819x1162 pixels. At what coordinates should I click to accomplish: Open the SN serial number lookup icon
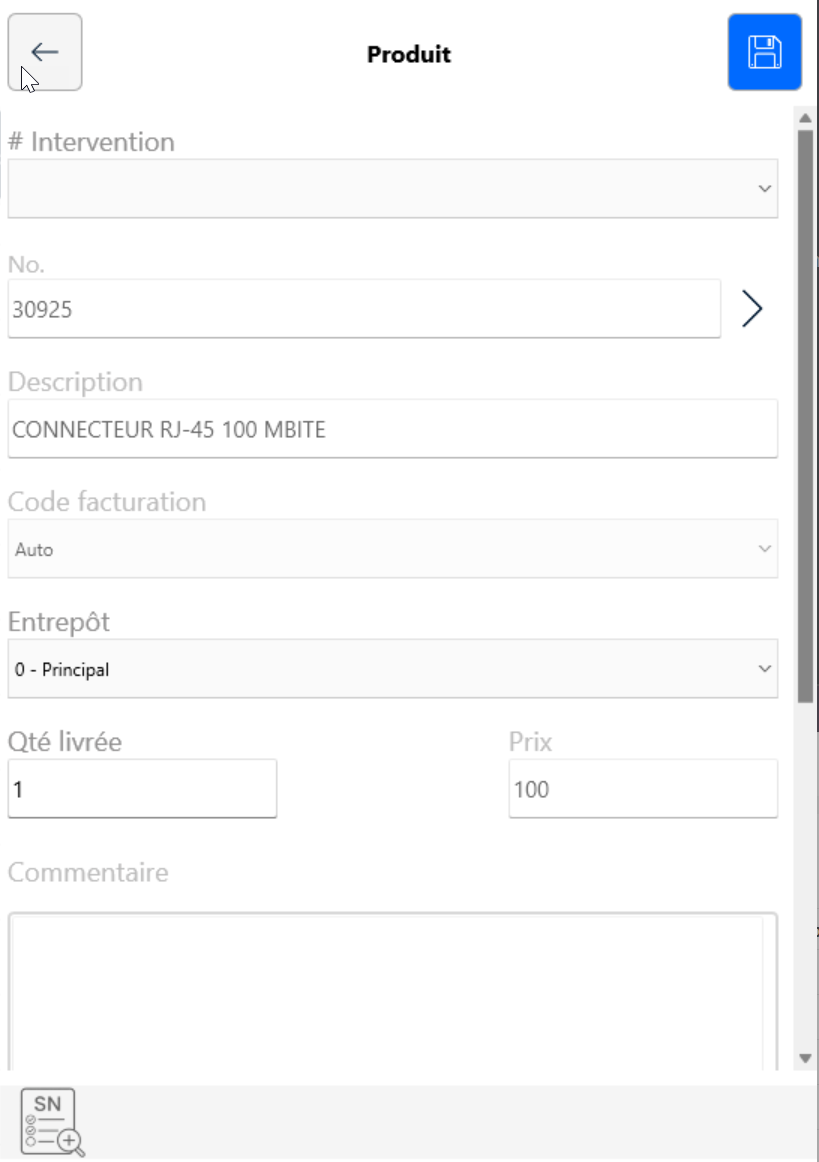[x=52, y=1122]
